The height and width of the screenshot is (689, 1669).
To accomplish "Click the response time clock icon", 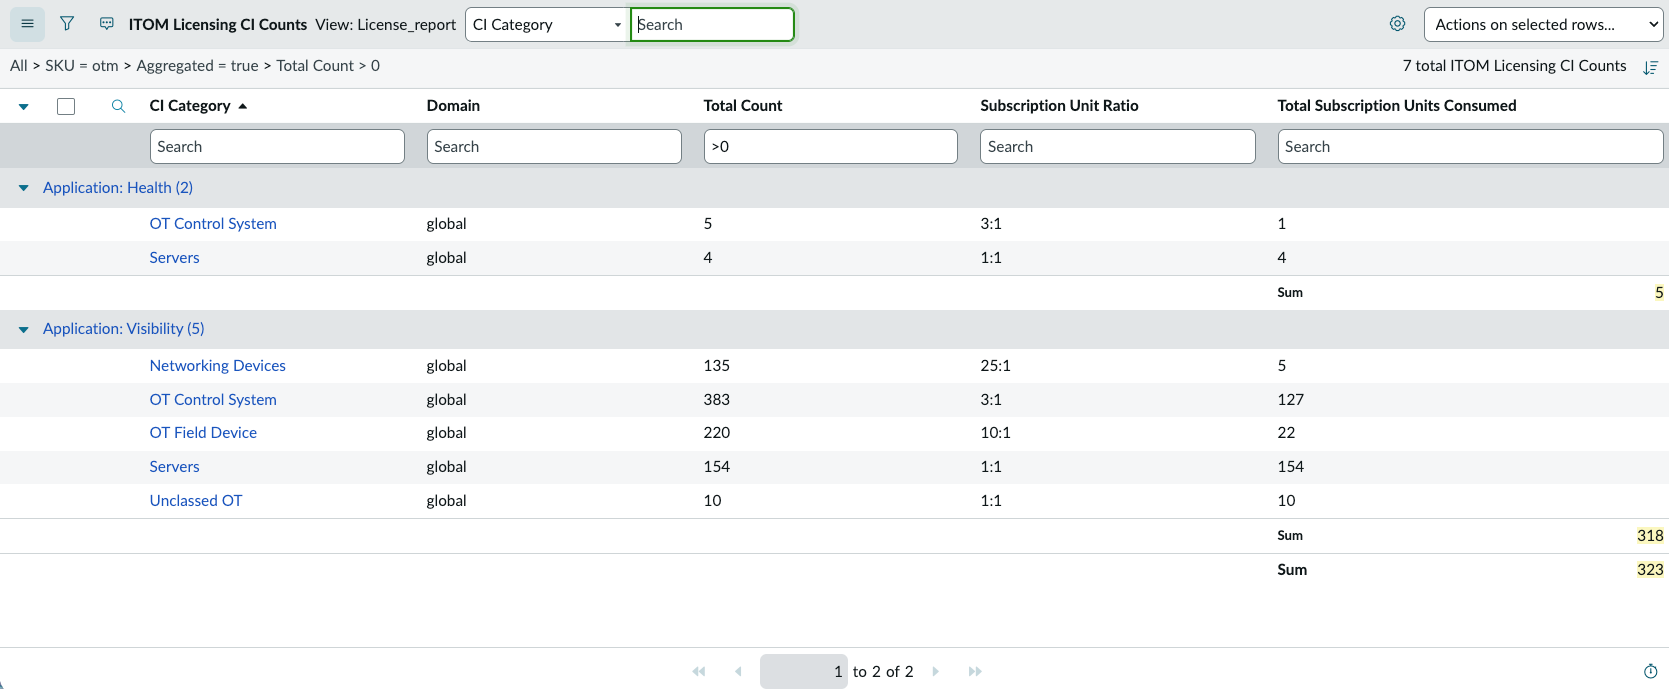I will pos(1650,671).
